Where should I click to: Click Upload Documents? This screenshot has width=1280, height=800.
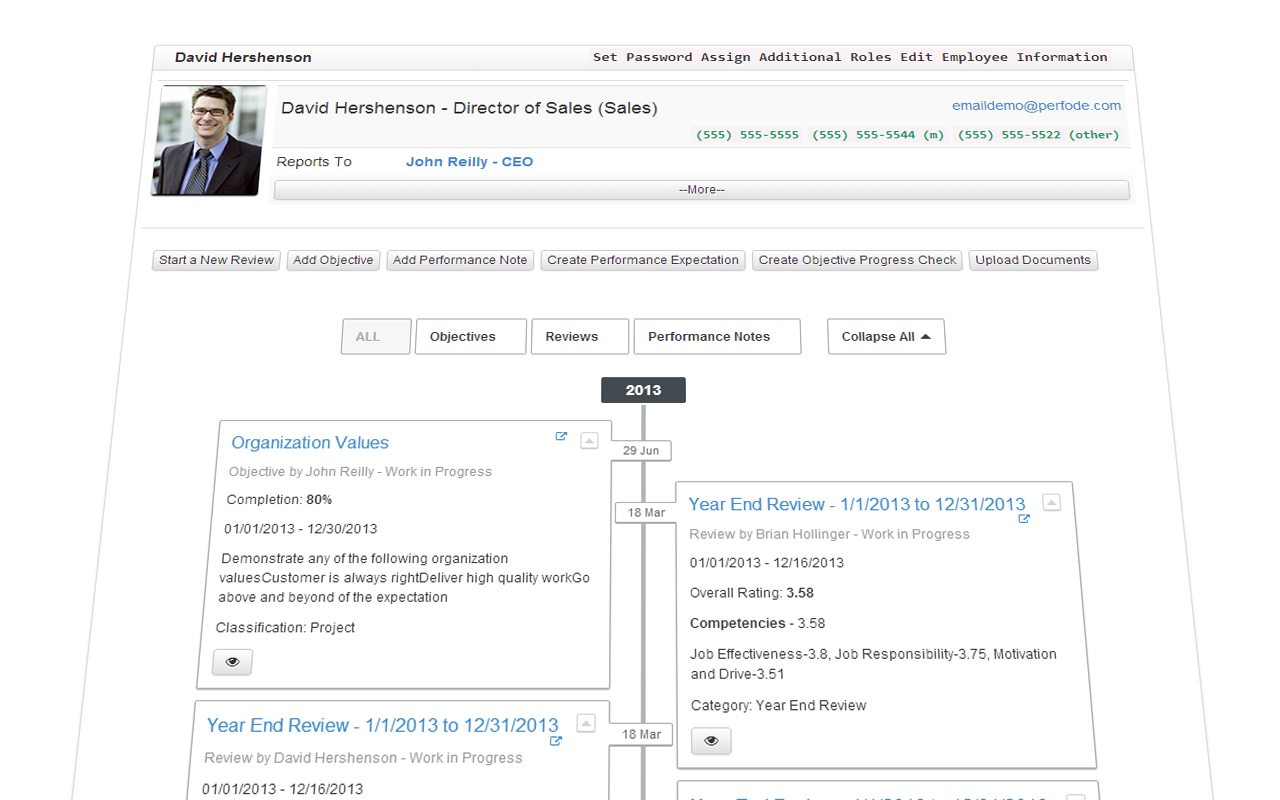point(1033,260)
